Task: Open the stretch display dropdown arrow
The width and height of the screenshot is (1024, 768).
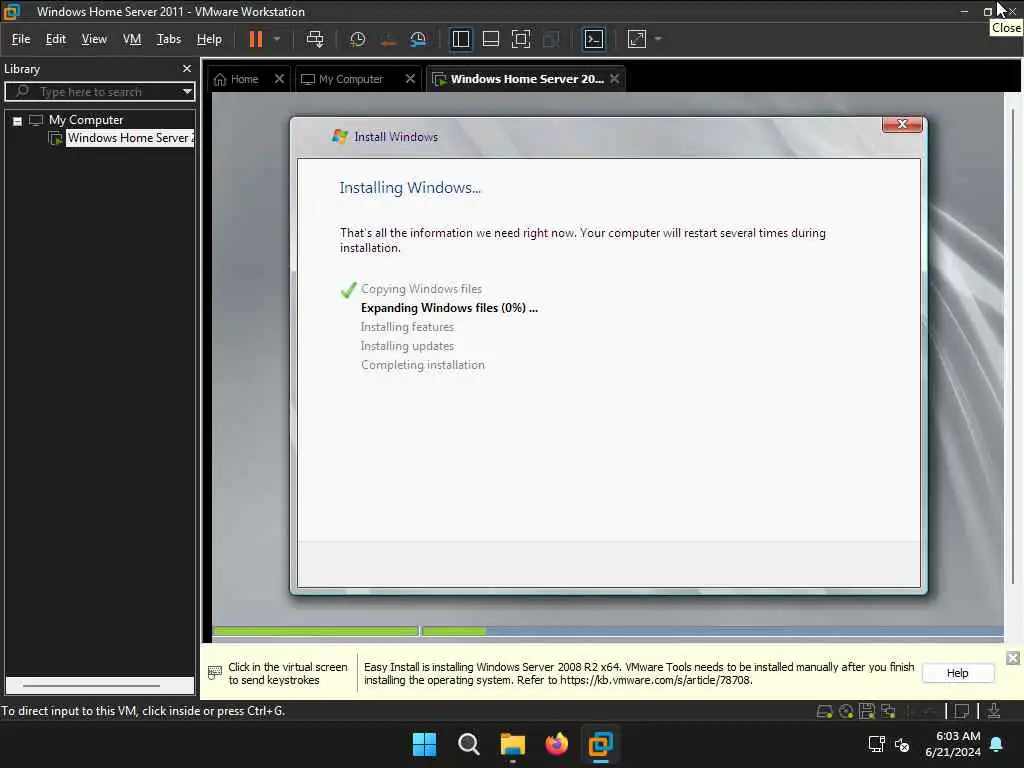Action: point(658,39)
